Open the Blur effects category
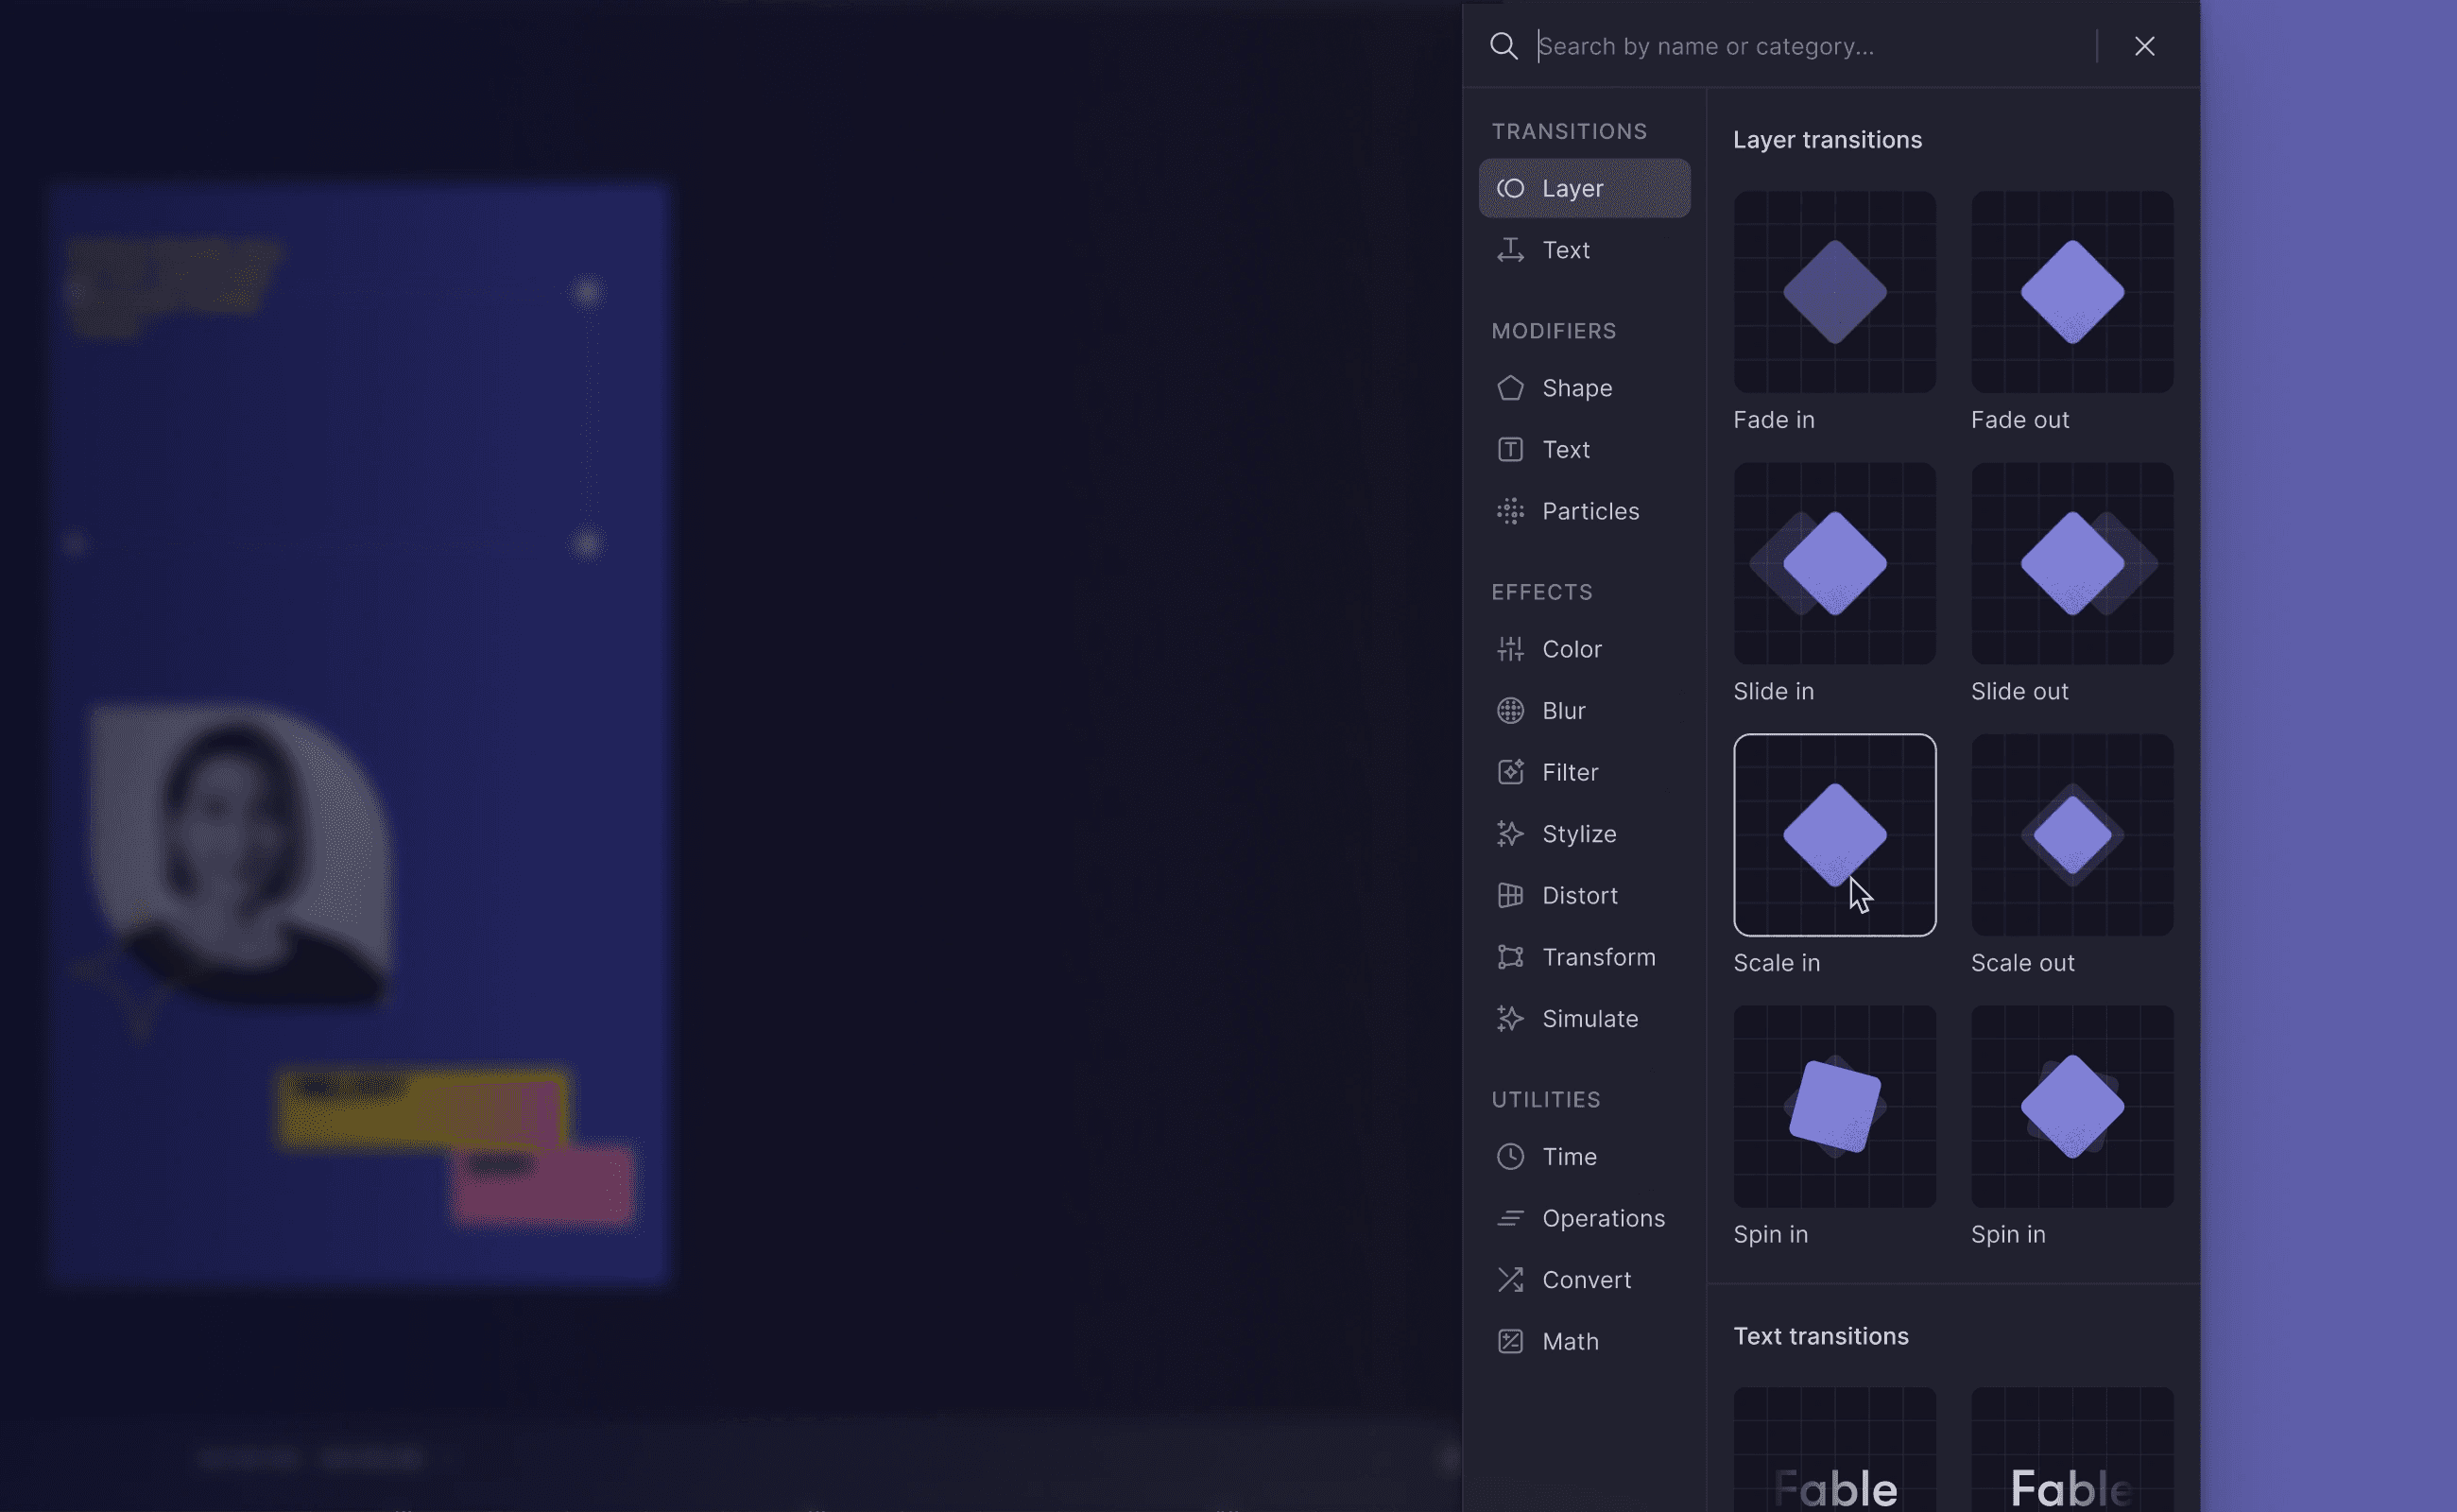This screenshot has width=2457, height=1512. click(x=1563, y=711)
